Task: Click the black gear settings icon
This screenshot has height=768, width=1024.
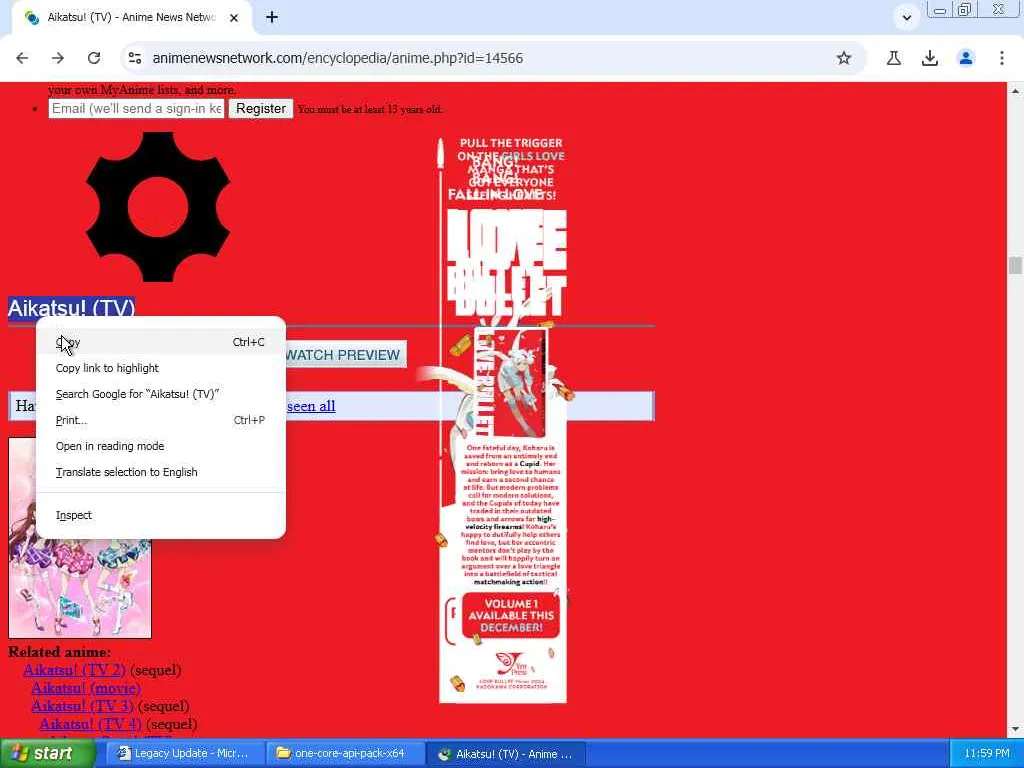Action: pyautogui.click(x=157, y=207)
